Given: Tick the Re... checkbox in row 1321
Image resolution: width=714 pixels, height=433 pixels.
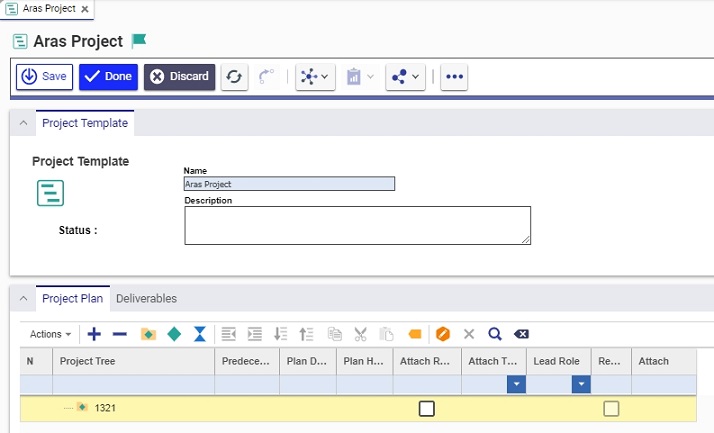Looking at the screenshot, I should click(x=611, y=408).
